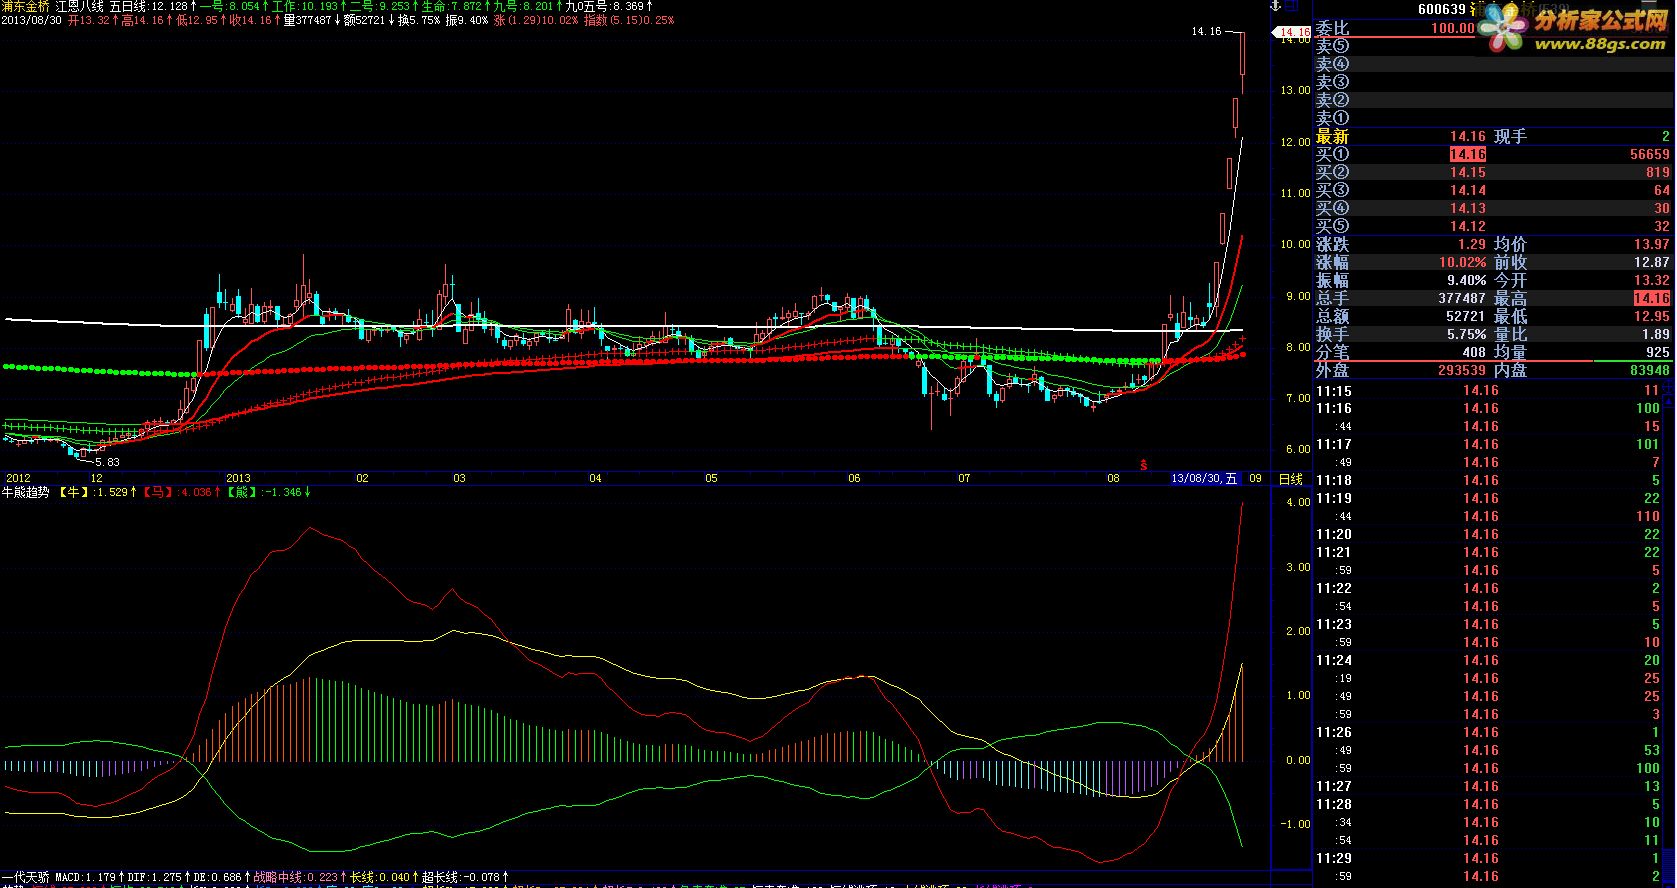Click the 一代天骄 indicator title
Image resolution: width=1677 pixels, height=888 pixels.
25,877
